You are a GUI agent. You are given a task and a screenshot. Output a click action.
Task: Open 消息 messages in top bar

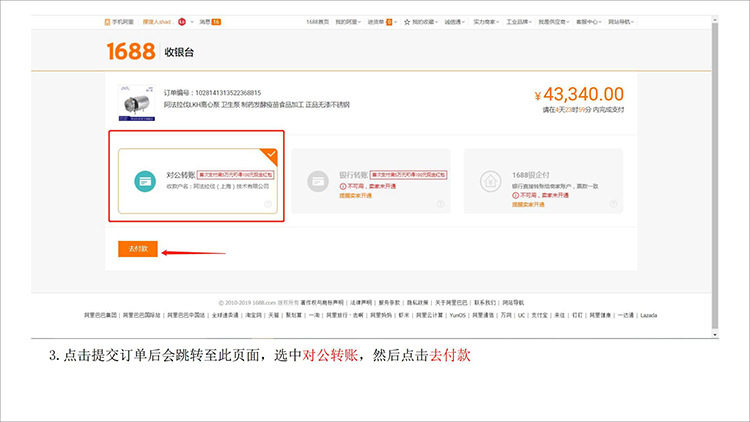(204, 22)
